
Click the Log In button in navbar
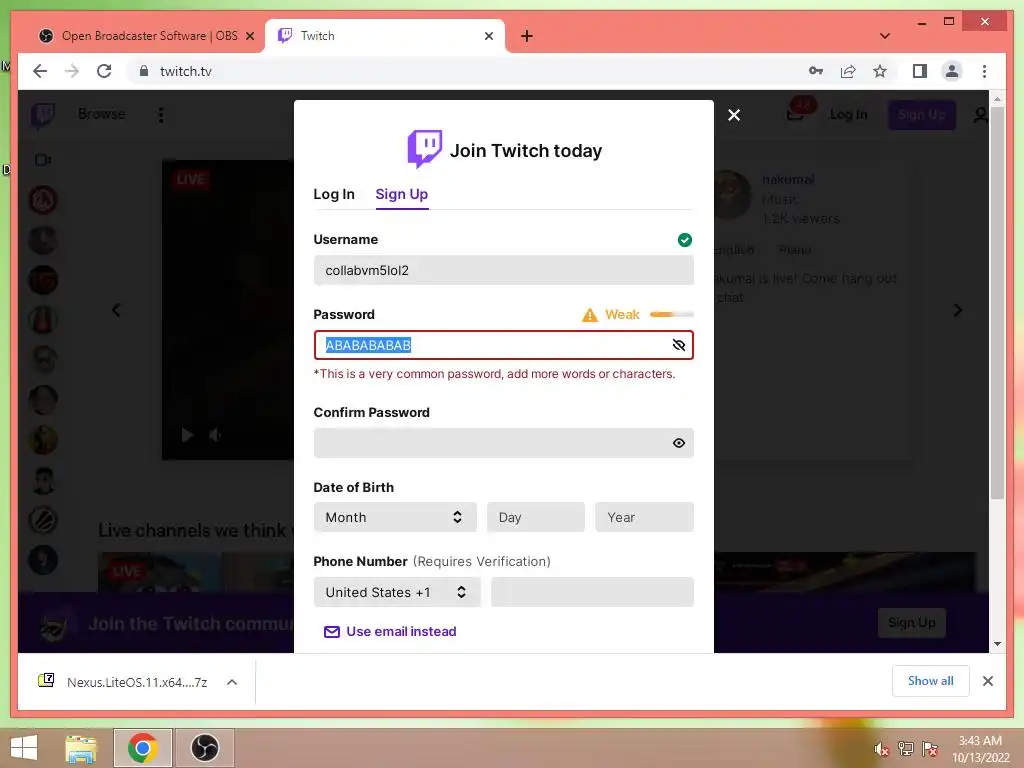[x=848, y=115]
